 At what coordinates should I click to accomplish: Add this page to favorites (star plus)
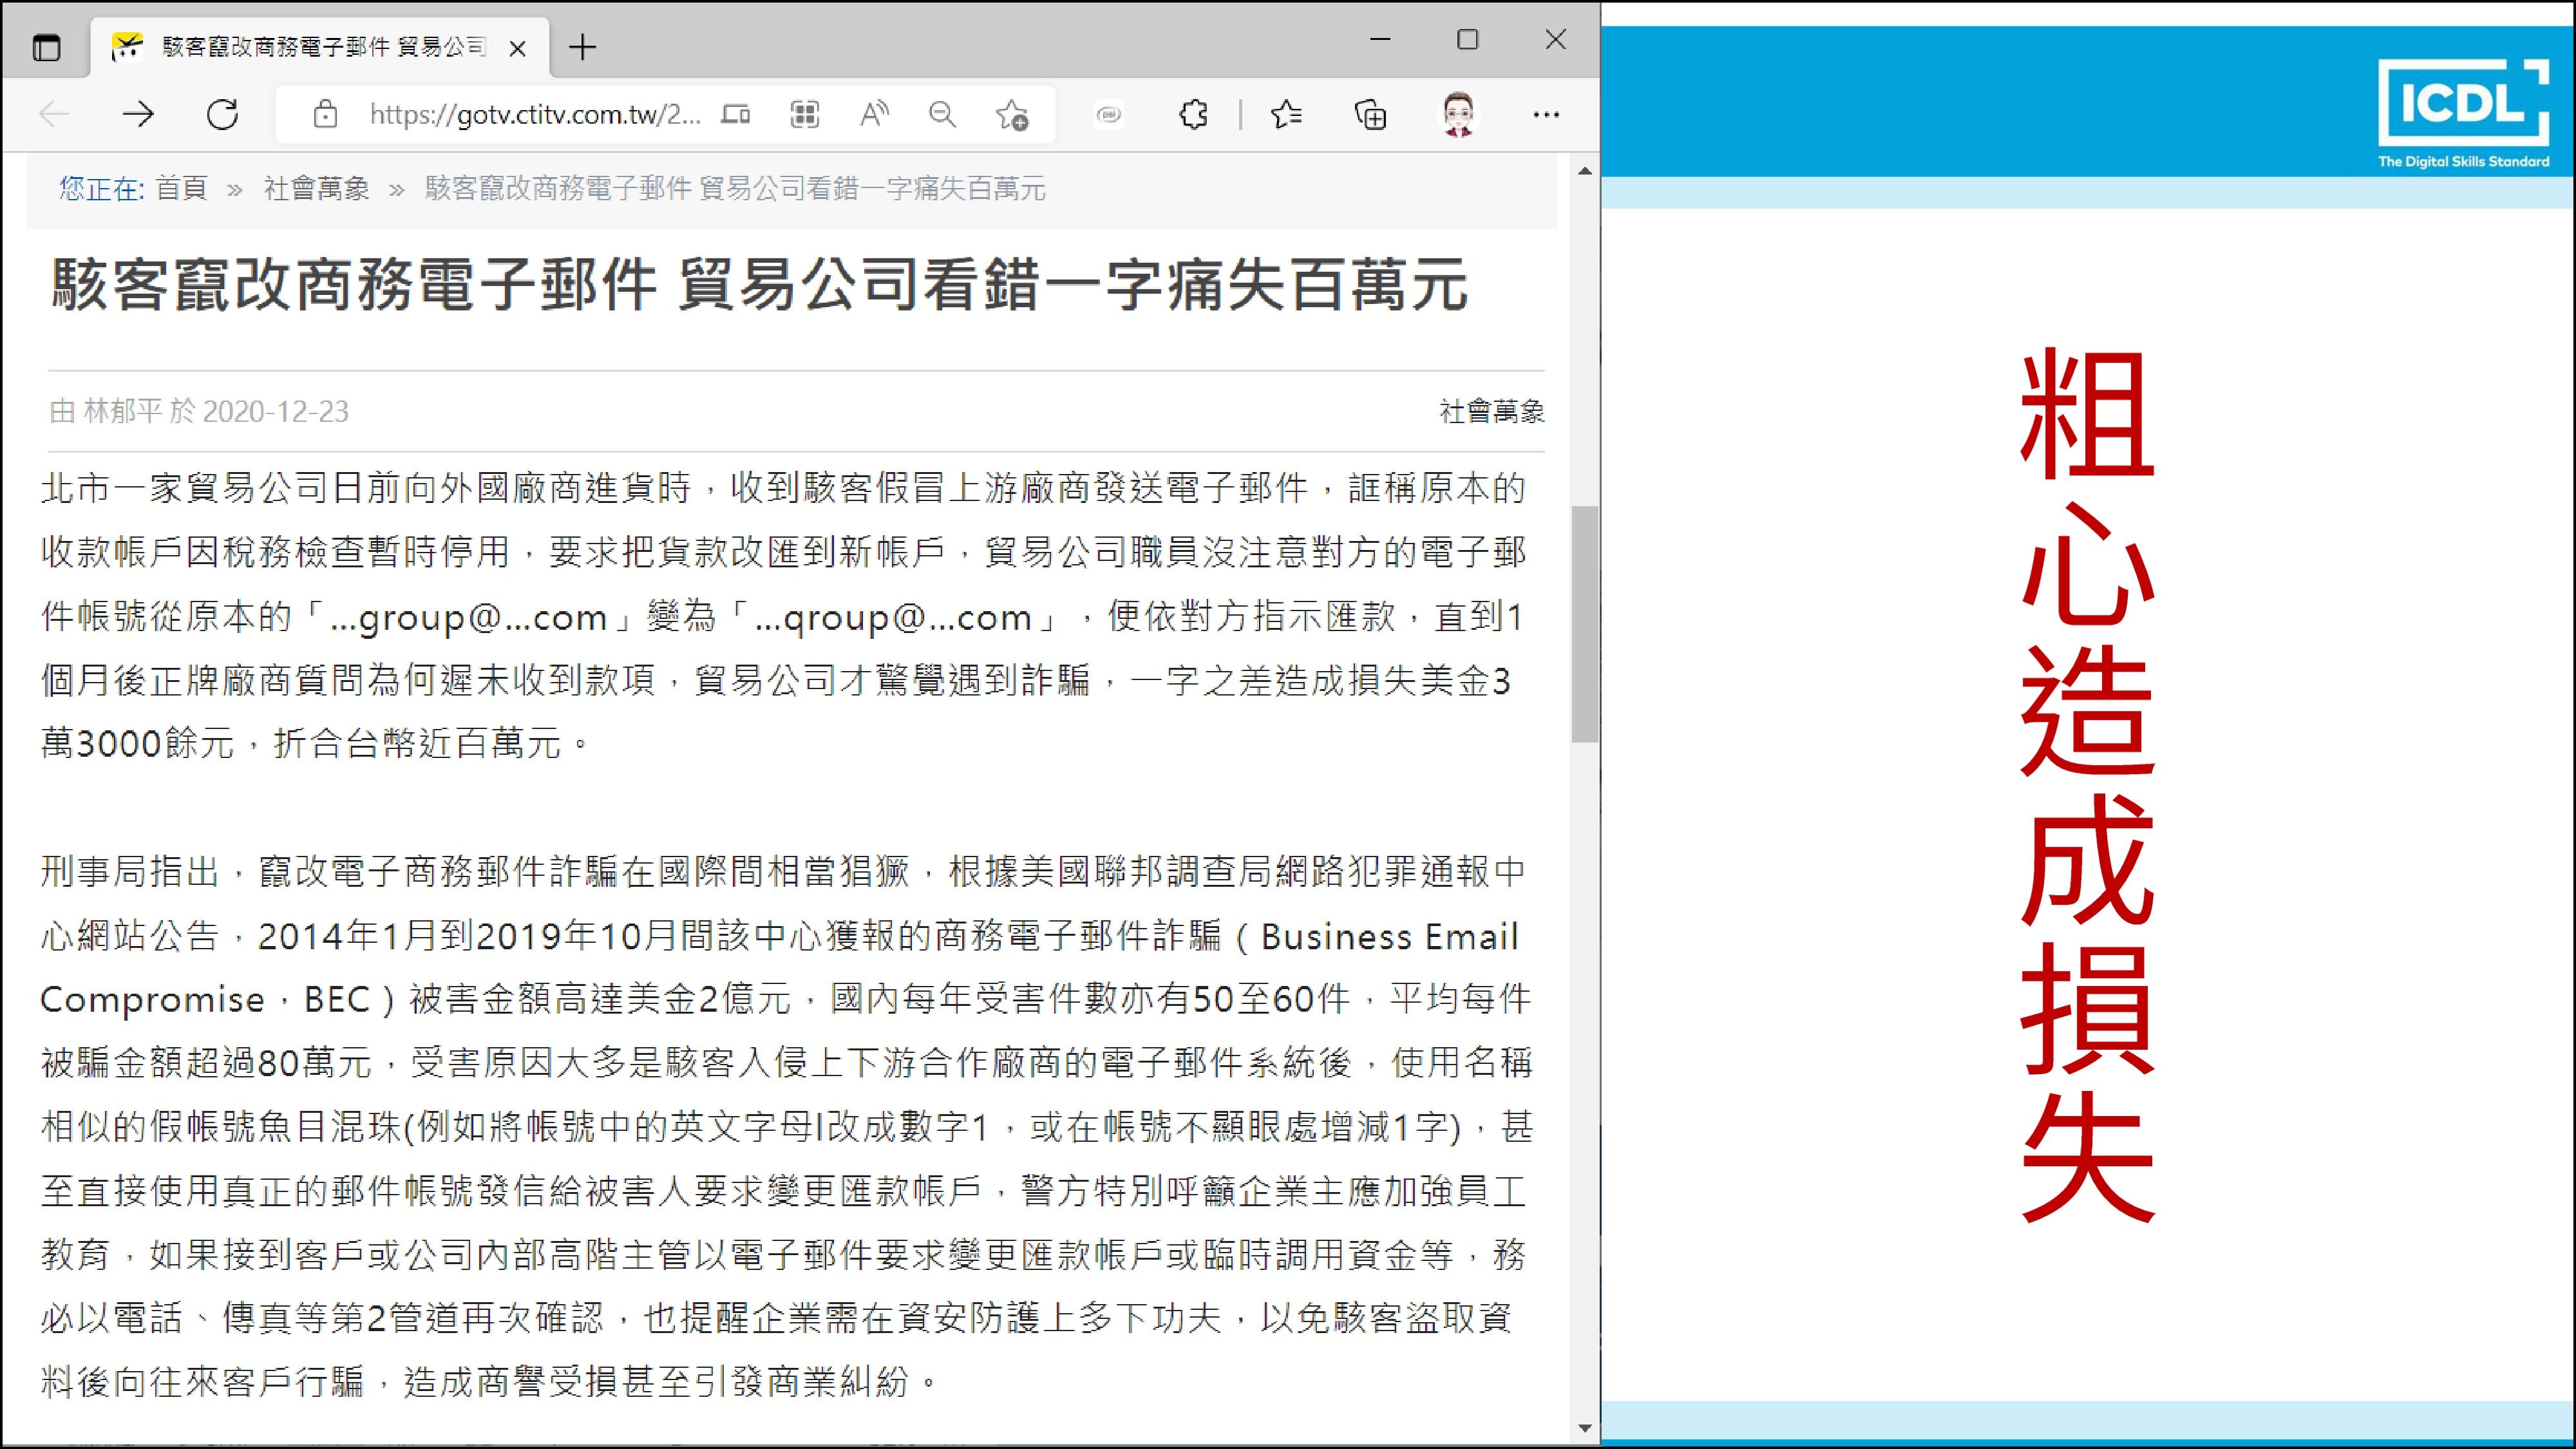click(1012, 115)
